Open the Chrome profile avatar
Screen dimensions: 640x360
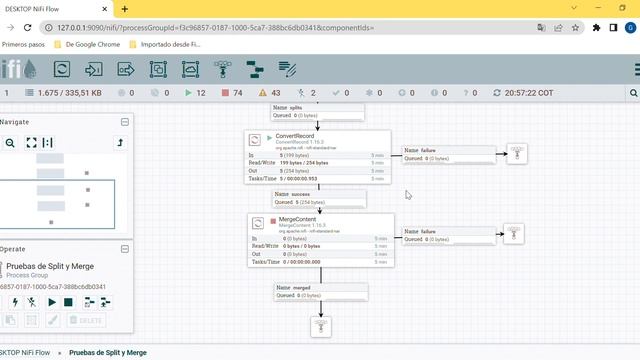click(x=631, y=28)
